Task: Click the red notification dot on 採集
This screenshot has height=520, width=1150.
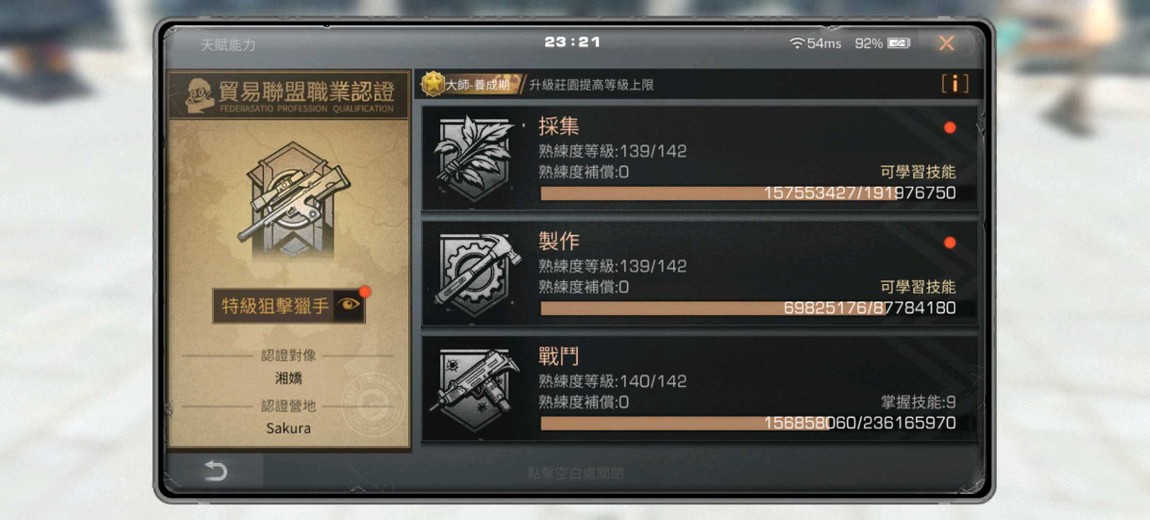Action: point(950,128)
